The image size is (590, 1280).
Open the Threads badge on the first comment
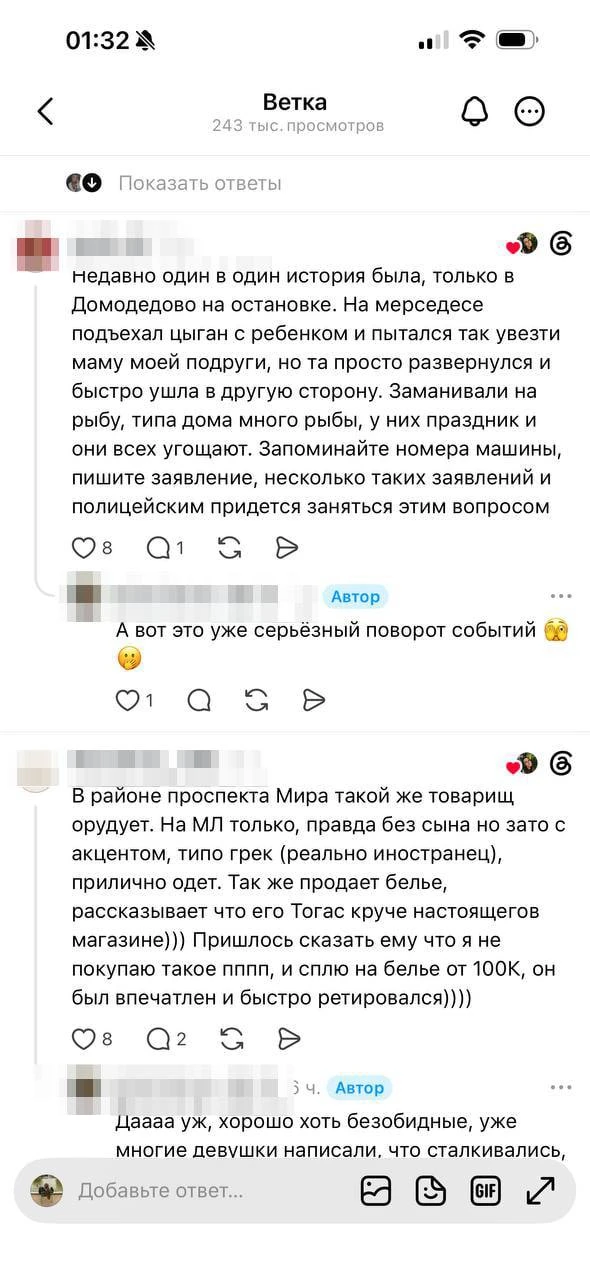561,244
